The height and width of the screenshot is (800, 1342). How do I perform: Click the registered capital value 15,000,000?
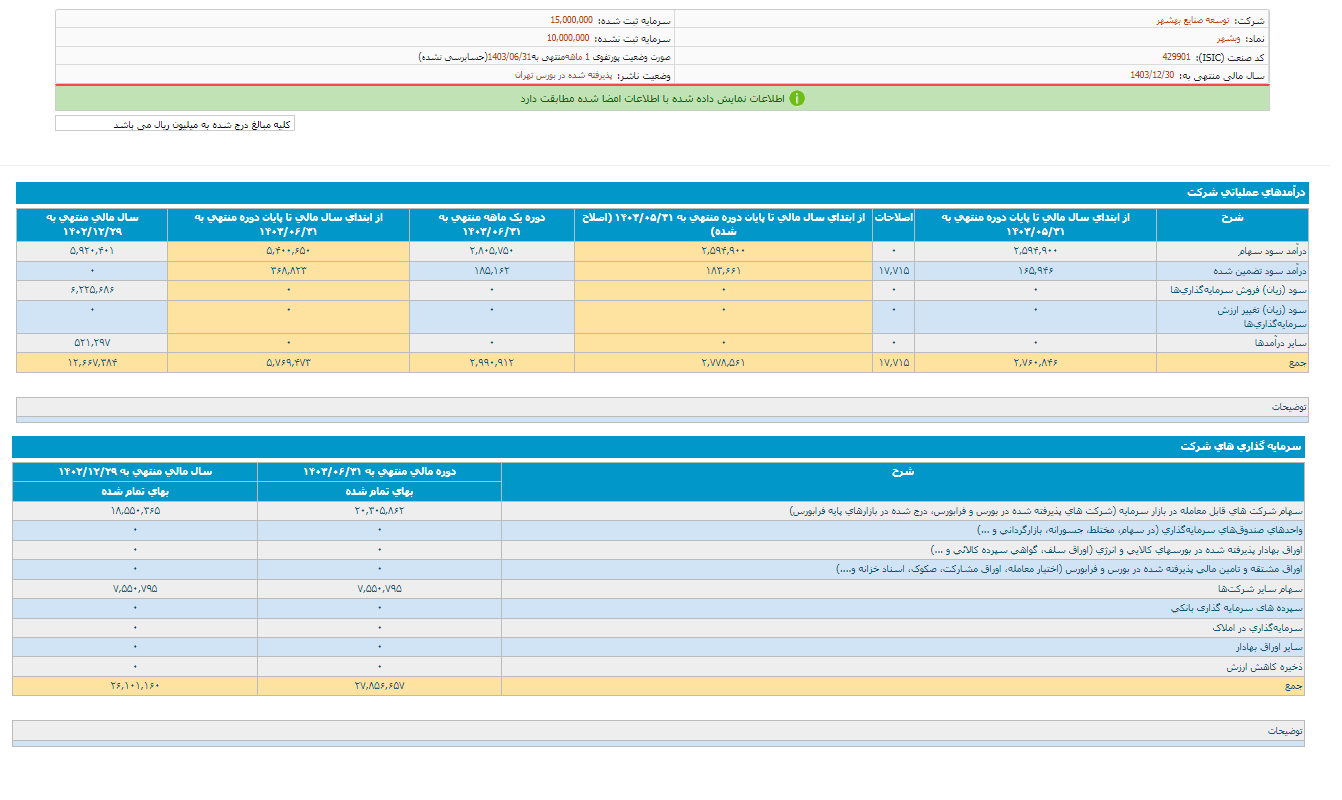pos(571,20)
